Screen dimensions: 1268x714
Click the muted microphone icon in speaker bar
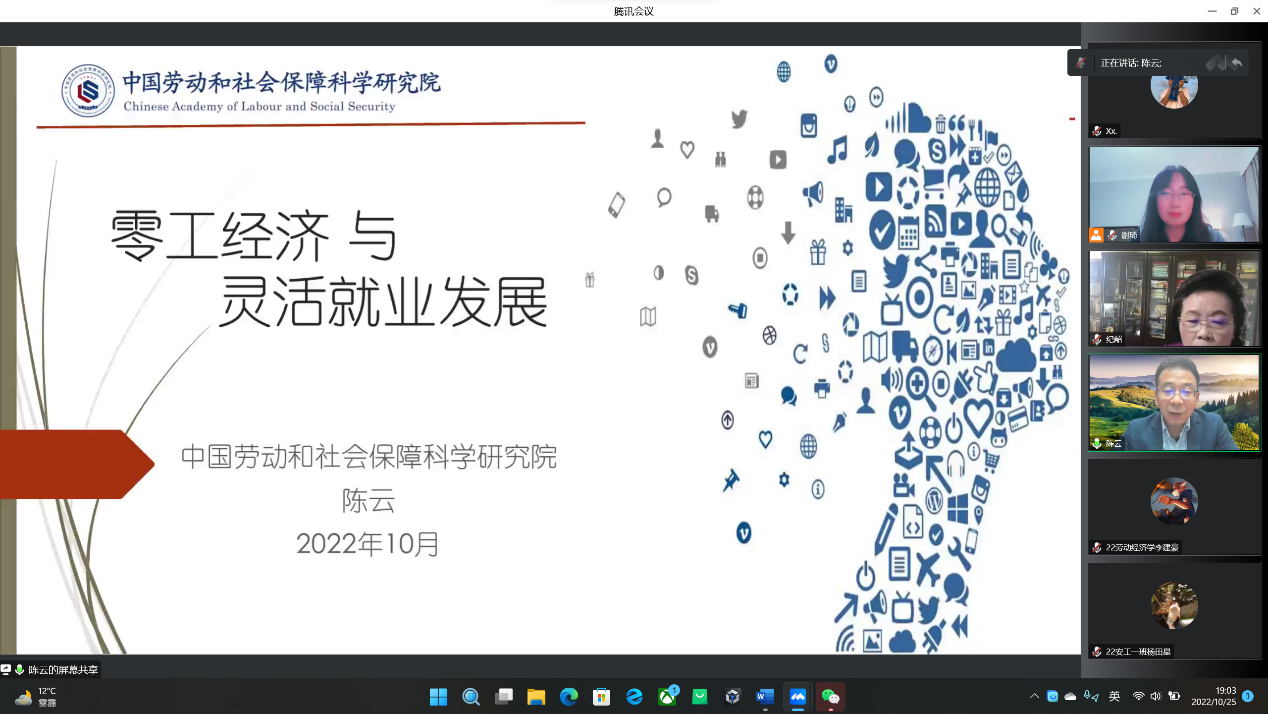pyautogui.click(x=1080, y=63)
